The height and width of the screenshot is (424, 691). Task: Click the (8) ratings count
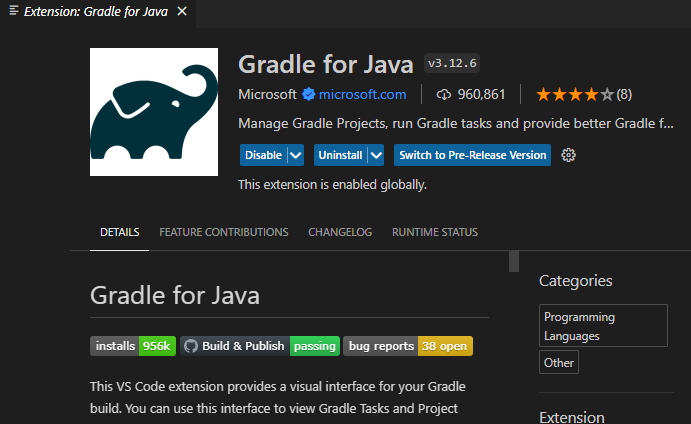coord(624,94)
